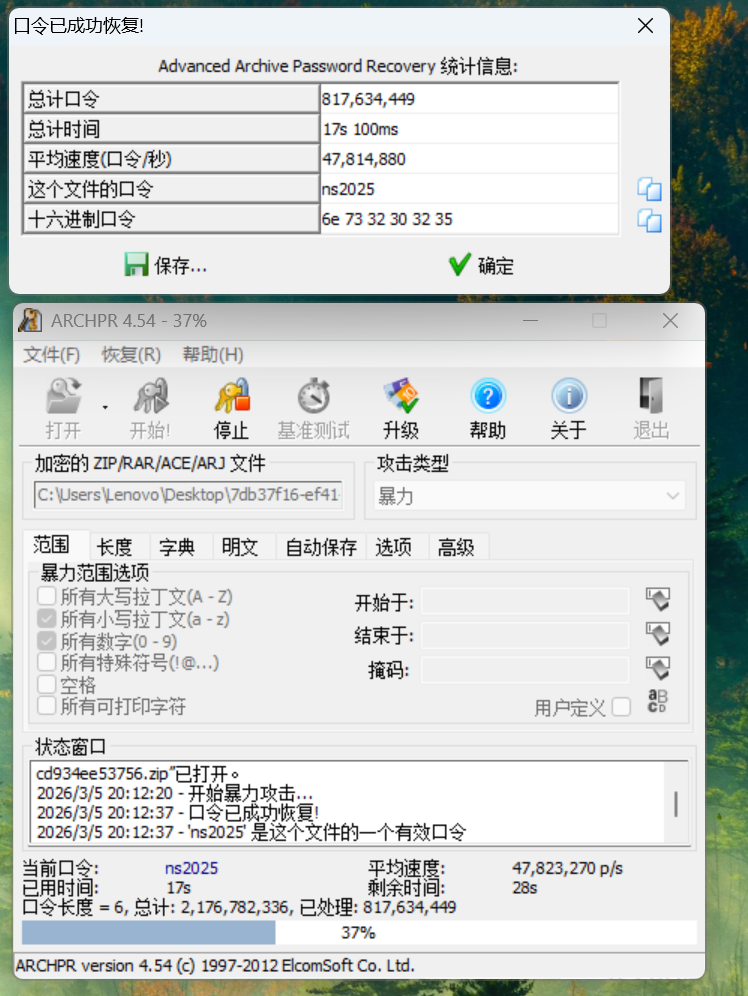Click the icon beside 结束于 field

coord(658,633)
